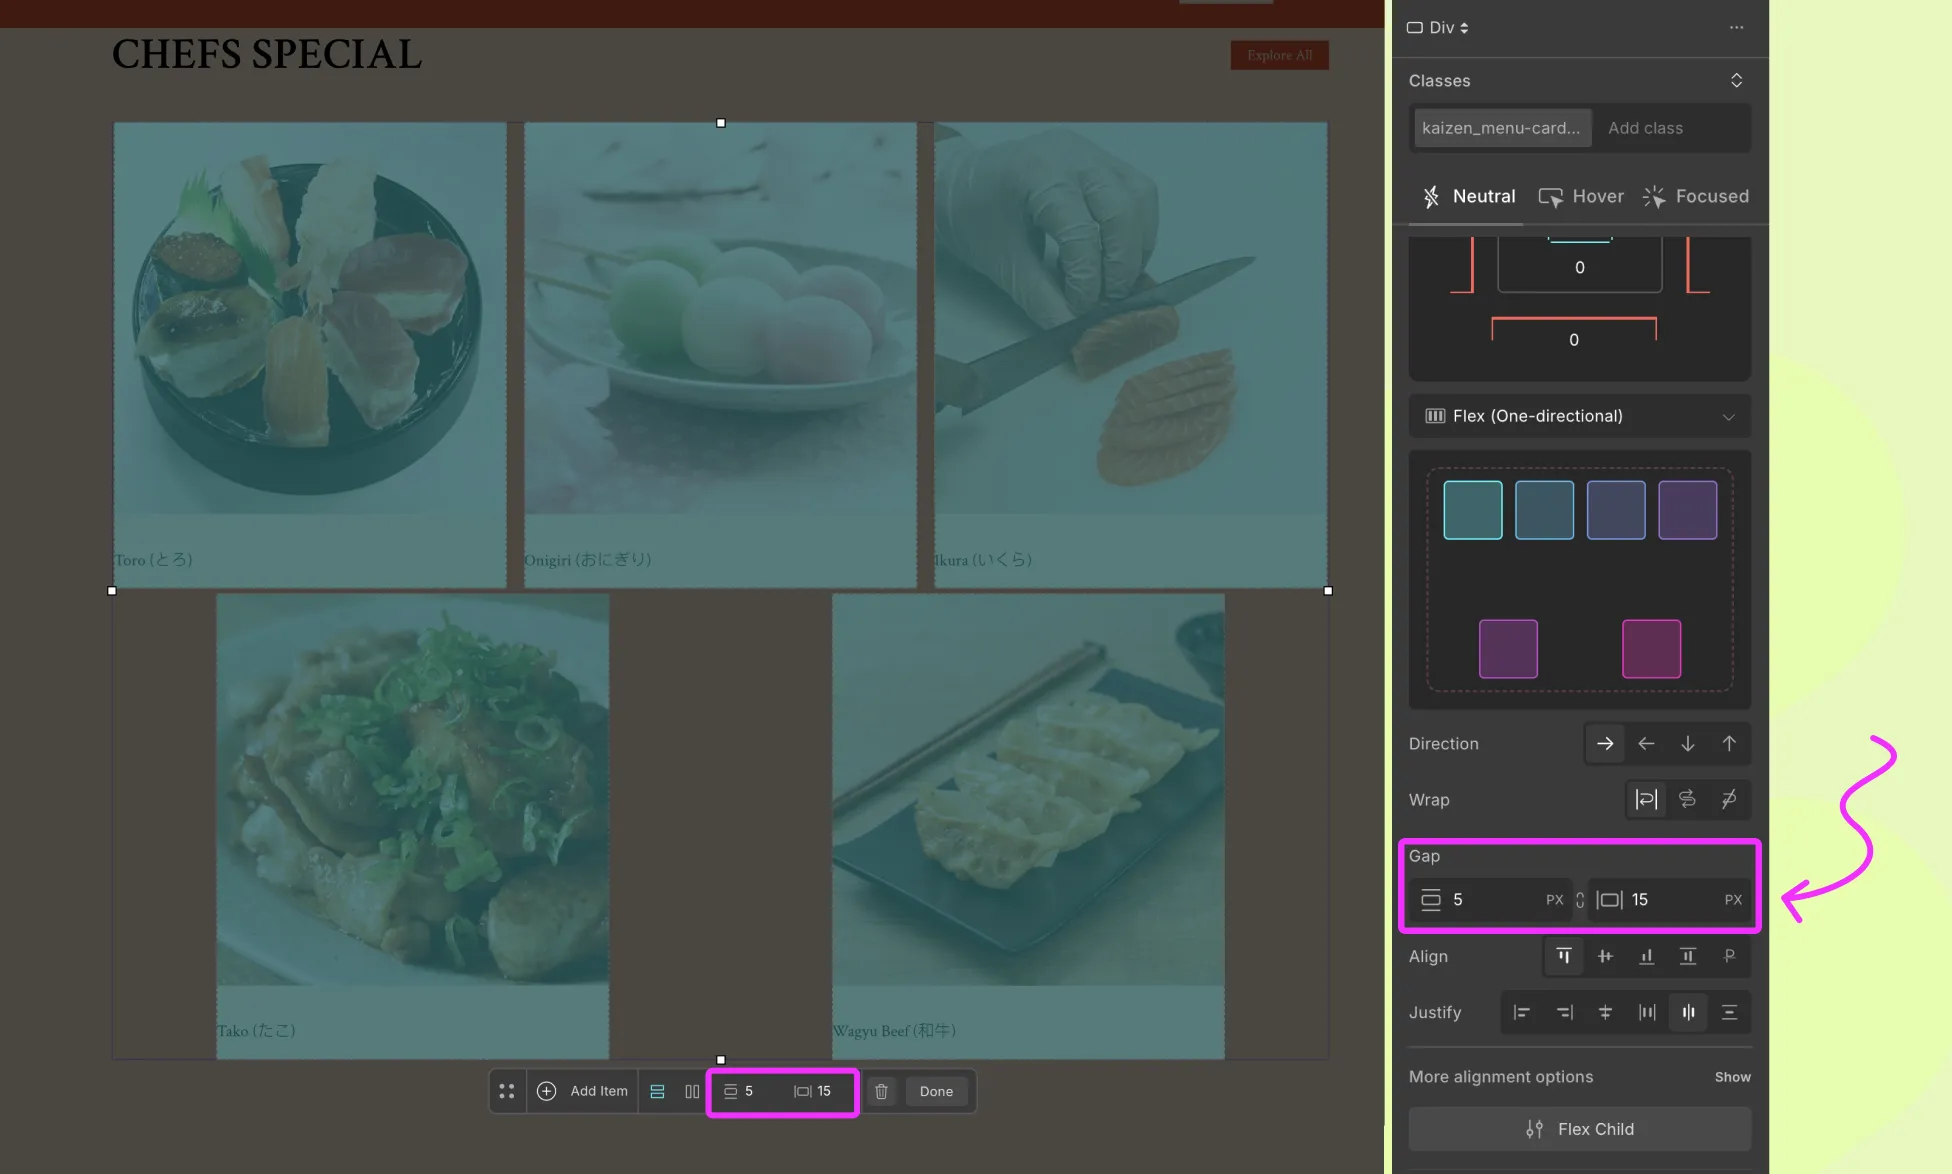Set flex direction to right-to-left arrow
1952x1174 pixels.
point(1646,743)
